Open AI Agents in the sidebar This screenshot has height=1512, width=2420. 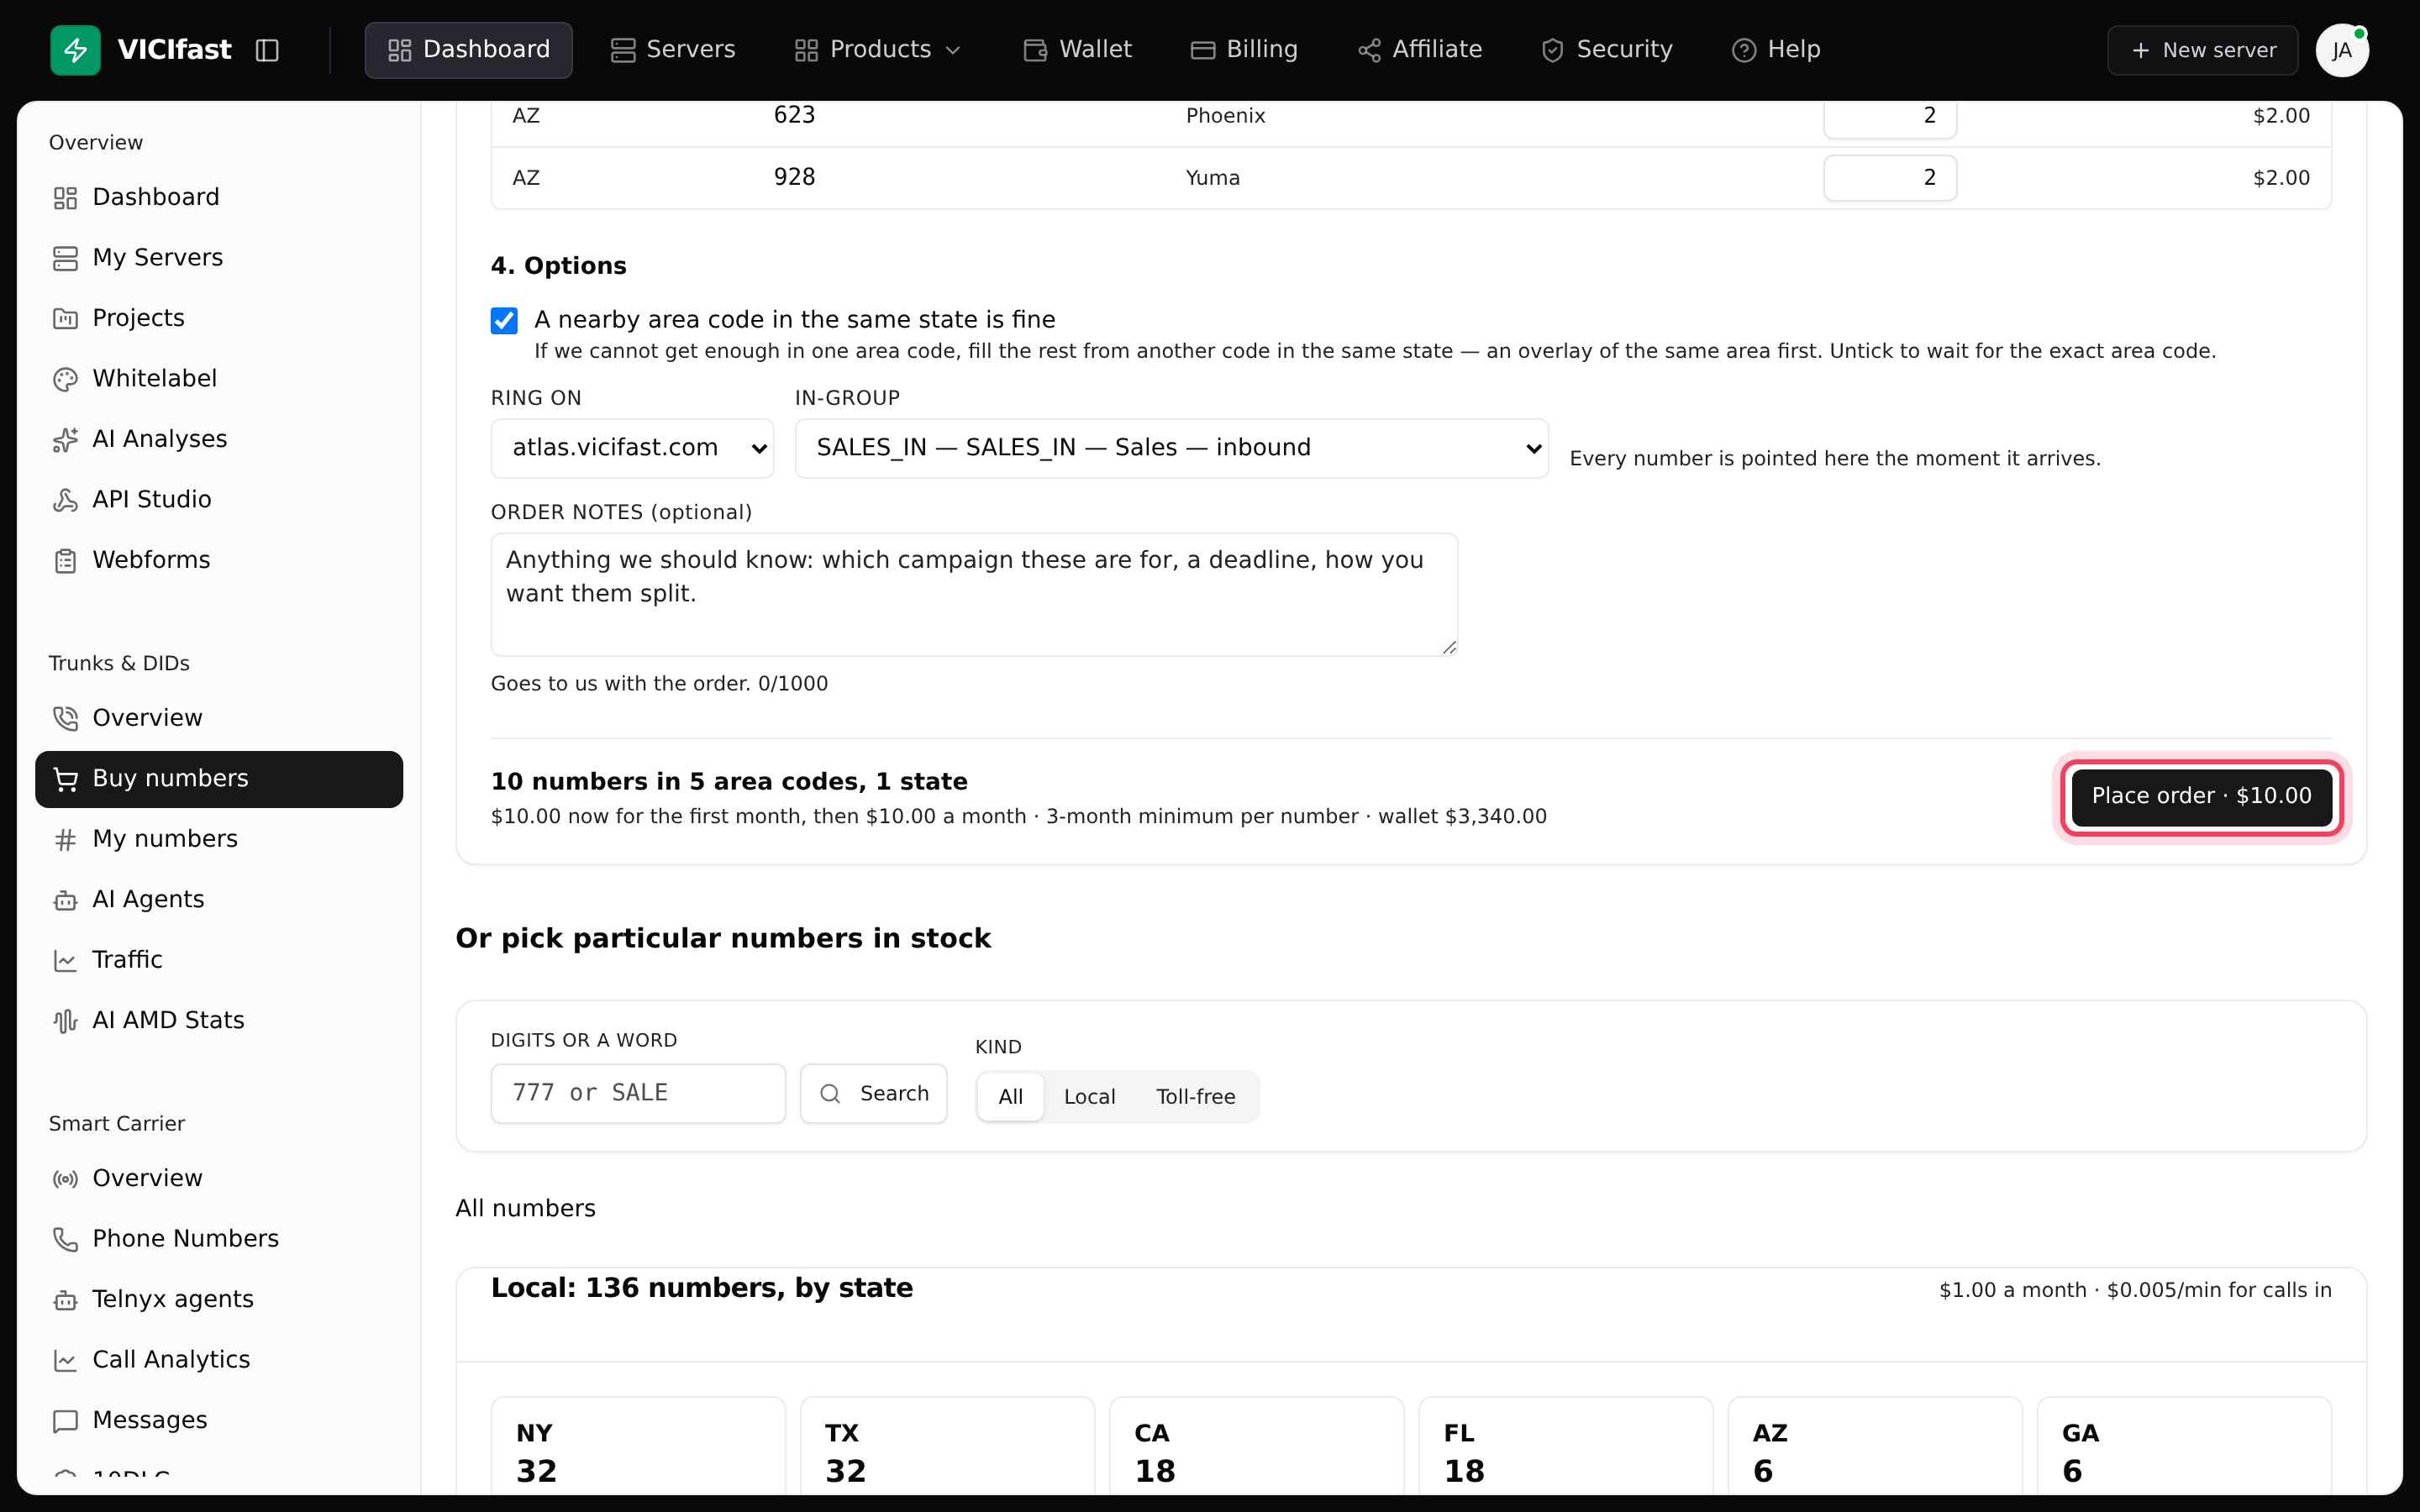[x=219, y=900]
